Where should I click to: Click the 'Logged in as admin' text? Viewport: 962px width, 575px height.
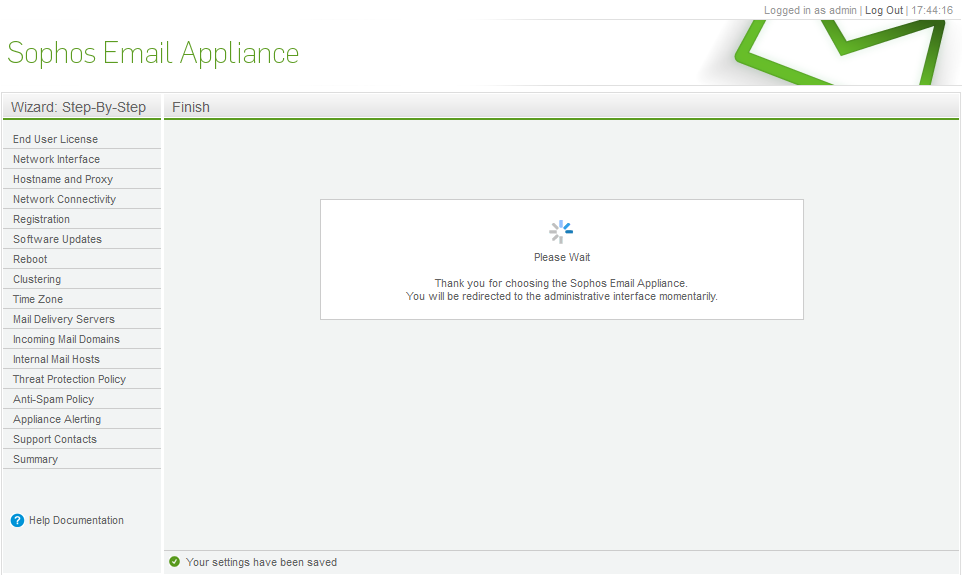point(810,10)
